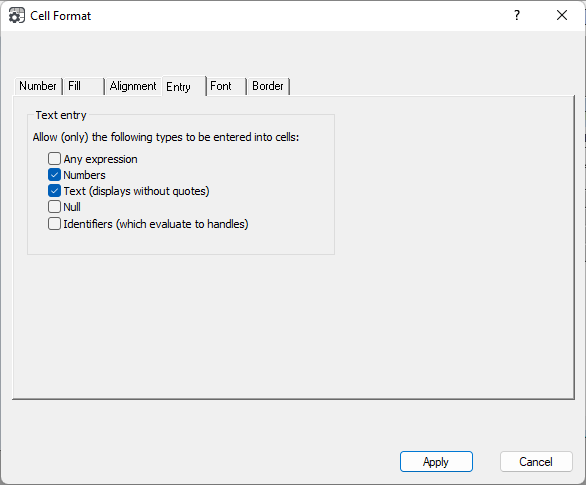Click the Null option label
The width and height of the screenshot is (586, 485).
click(x=72, y=207)
